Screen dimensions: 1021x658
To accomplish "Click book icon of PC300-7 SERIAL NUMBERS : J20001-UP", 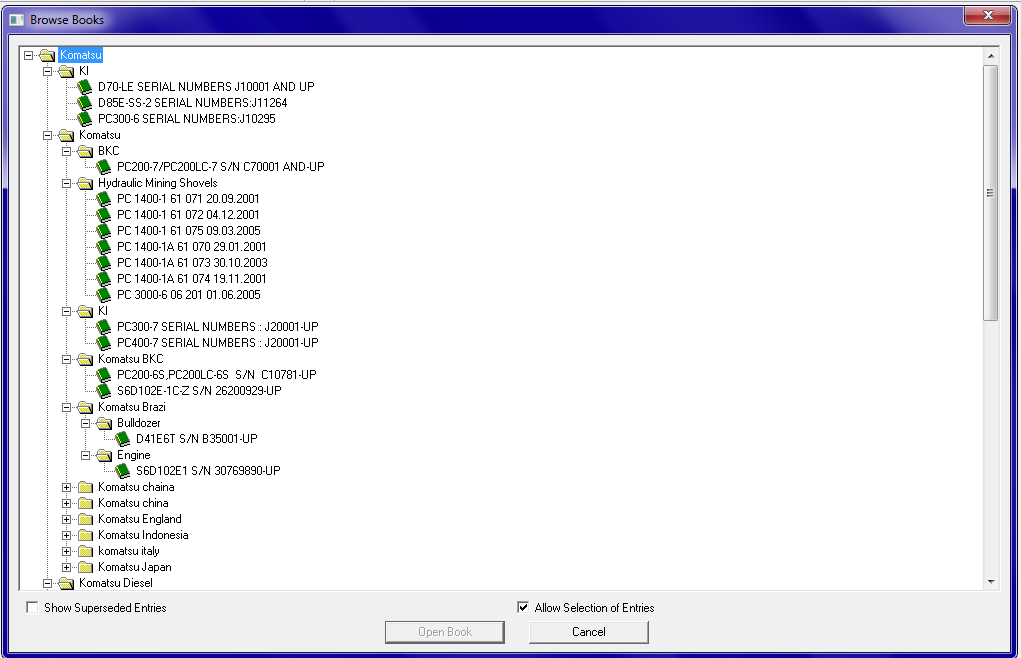I will 104,327.
